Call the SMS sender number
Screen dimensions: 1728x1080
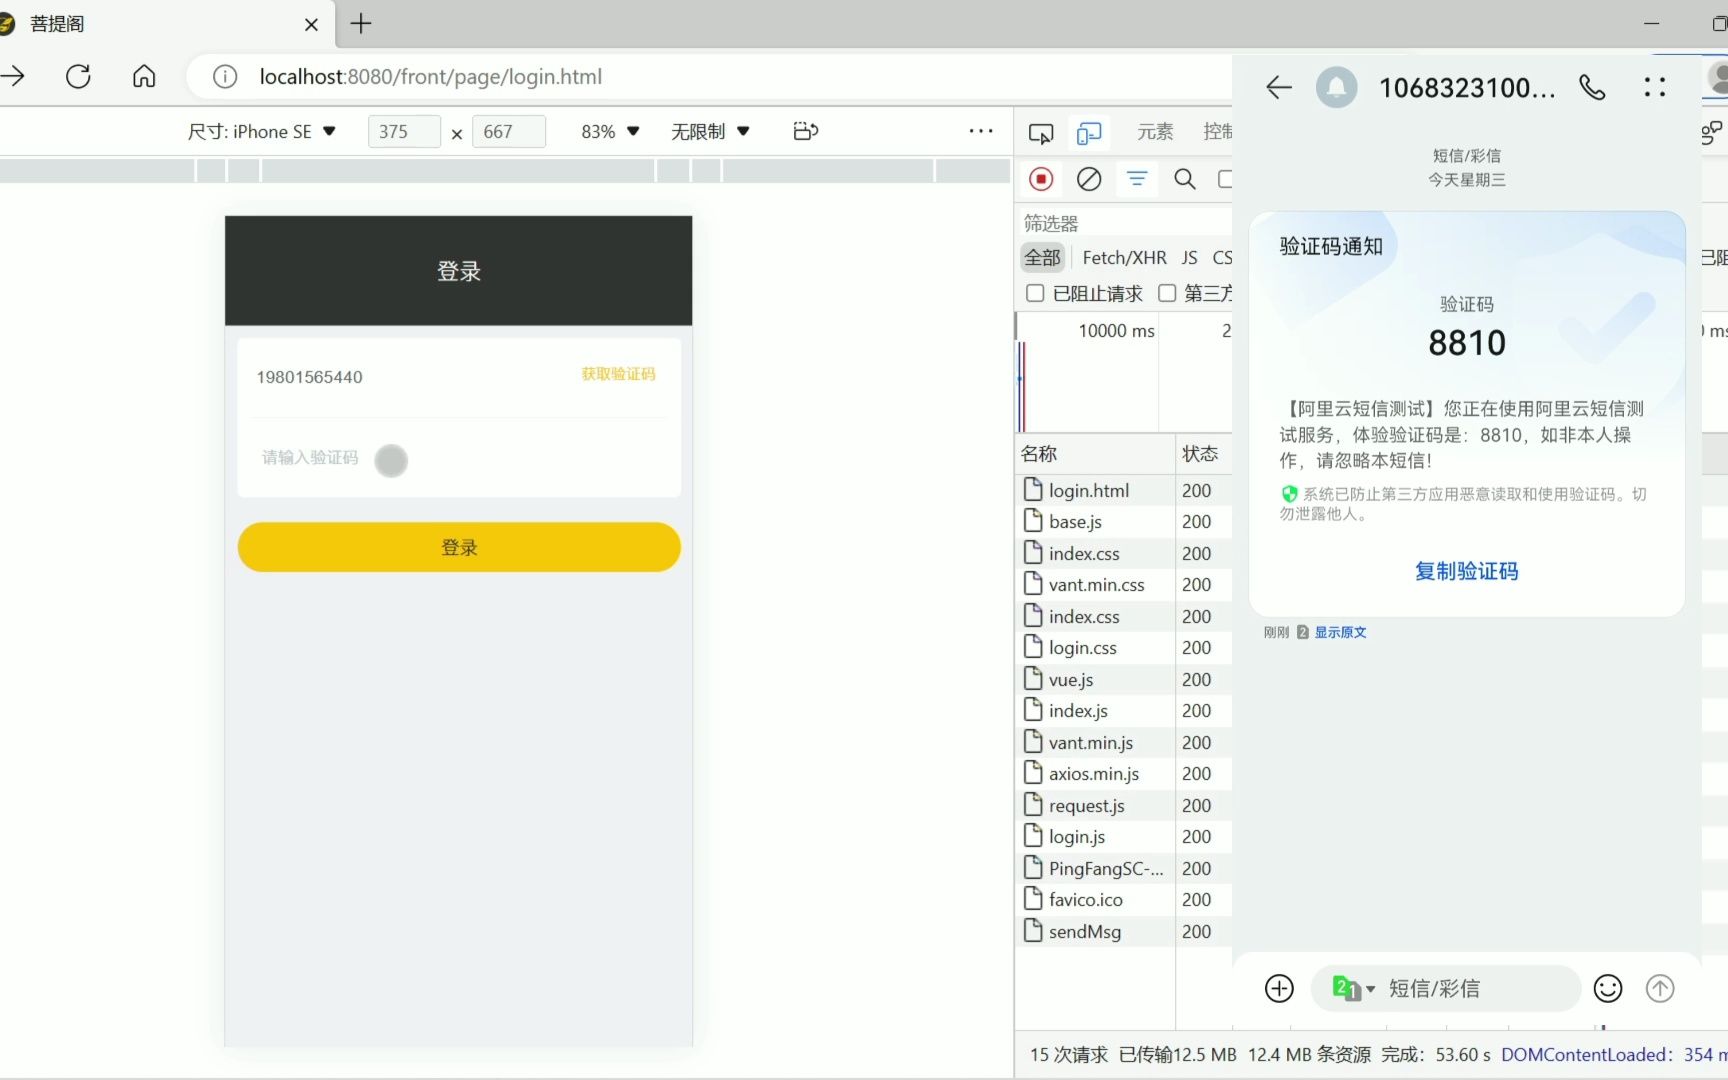point(1592,88)
